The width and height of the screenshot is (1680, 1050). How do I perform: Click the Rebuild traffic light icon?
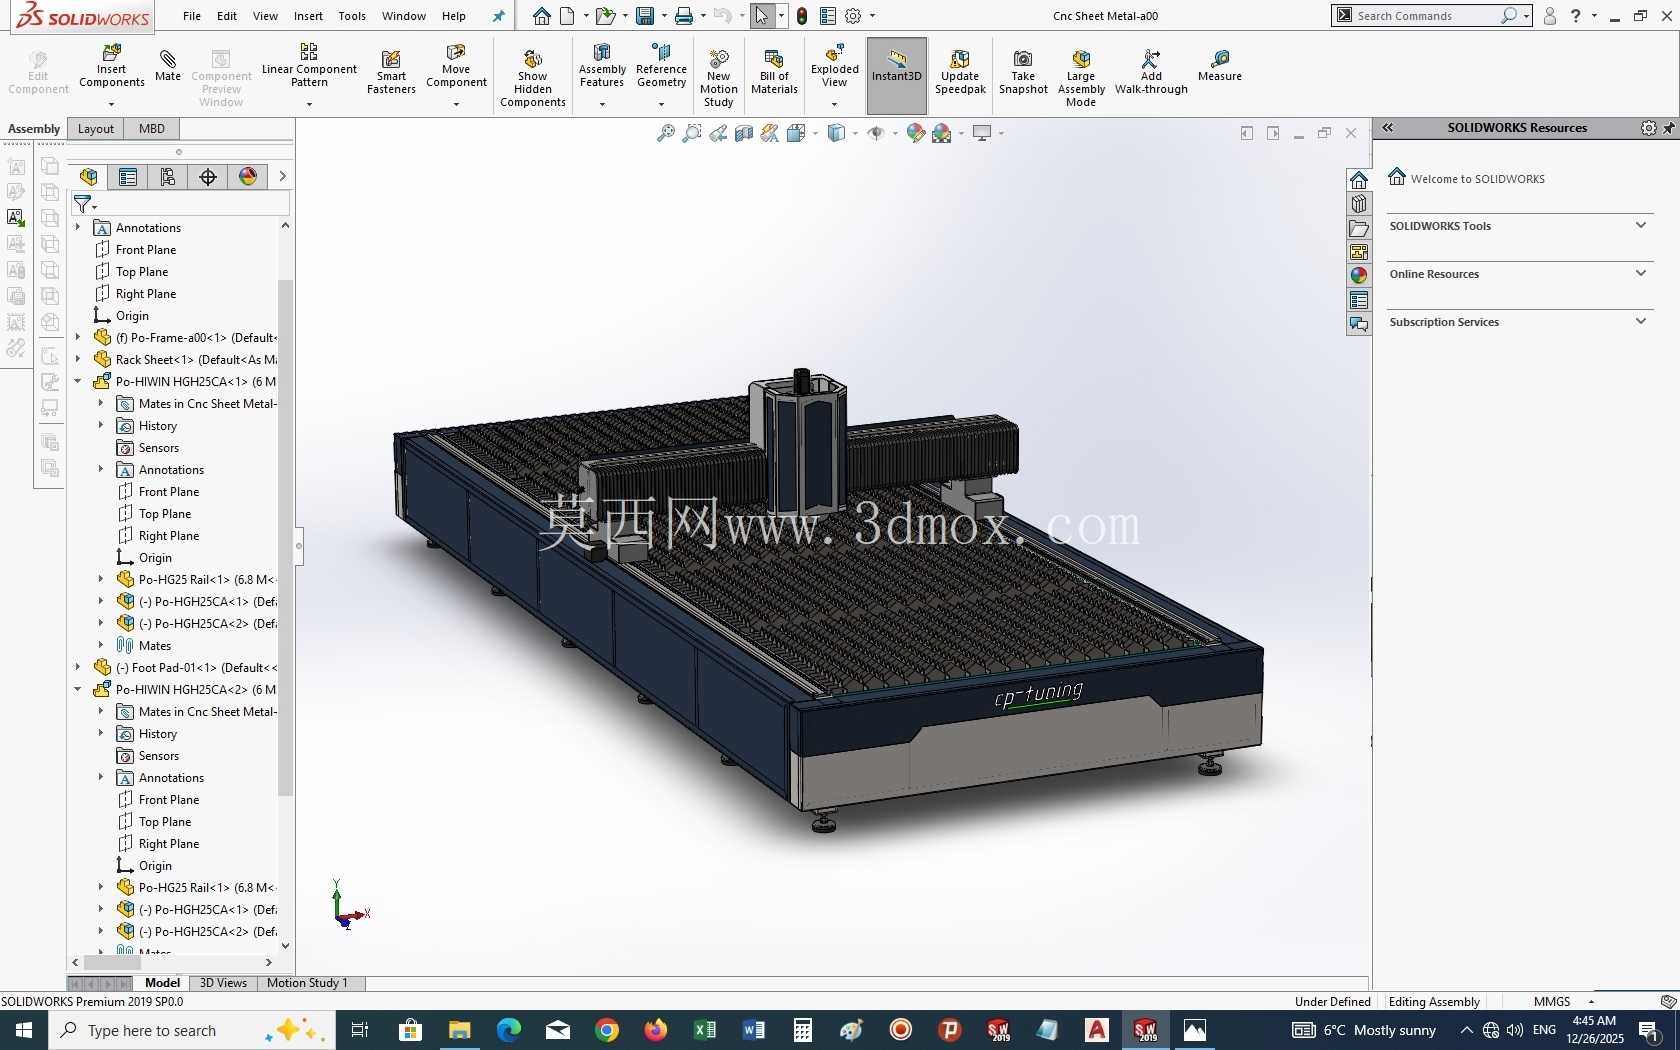[802, 16]
